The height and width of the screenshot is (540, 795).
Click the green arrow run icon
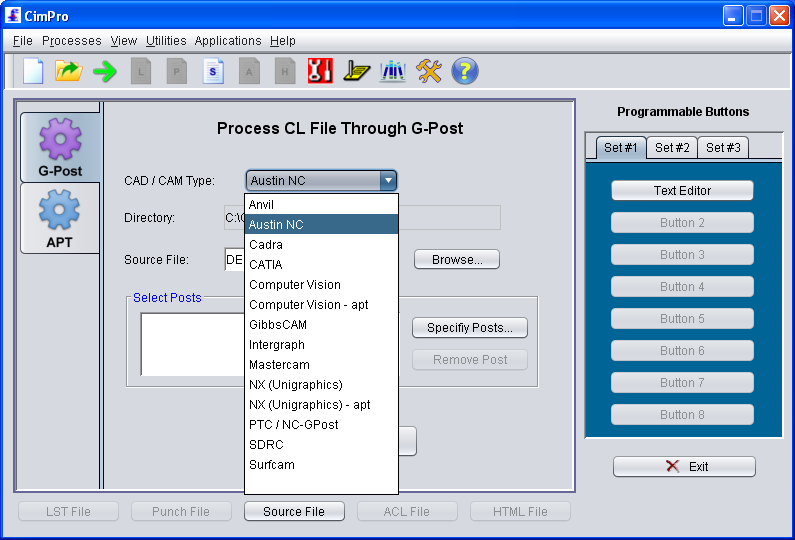click(105, 71)
